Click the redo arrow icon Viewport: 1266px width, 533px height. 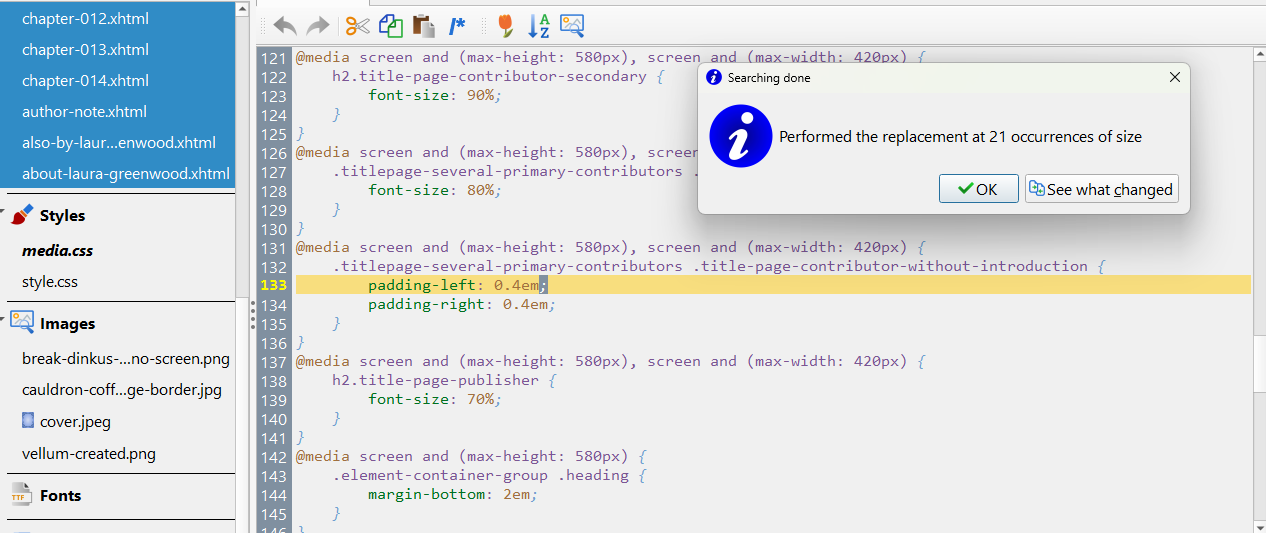[x=317, y=26]
